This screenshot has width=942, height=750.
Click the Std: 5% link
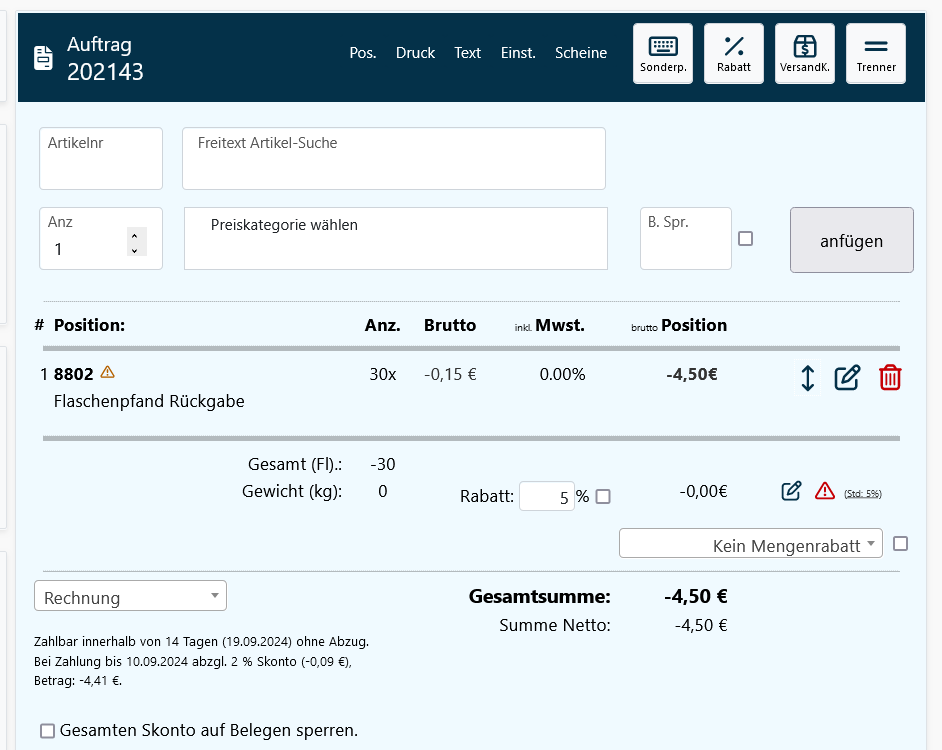coord(863,494)
